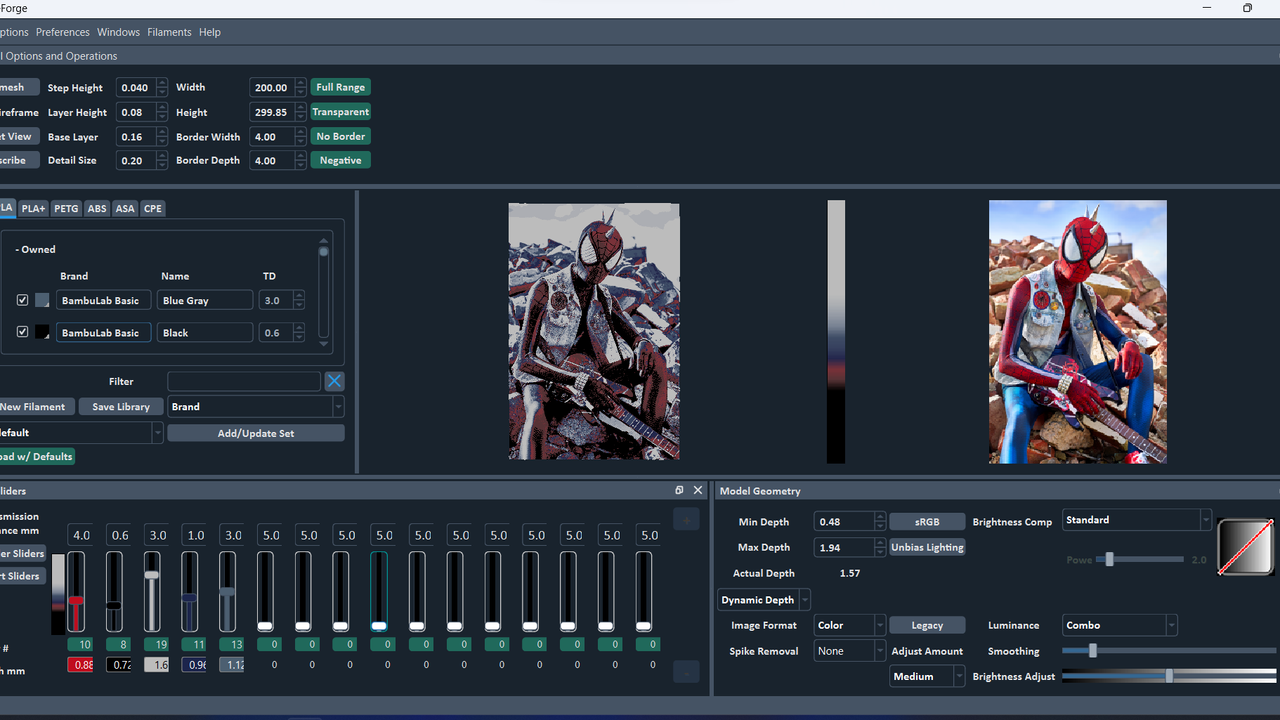Viewport: 1280px width, 720px height.
Task: Open the Windows menu
Action: click(x=118, y=32)
